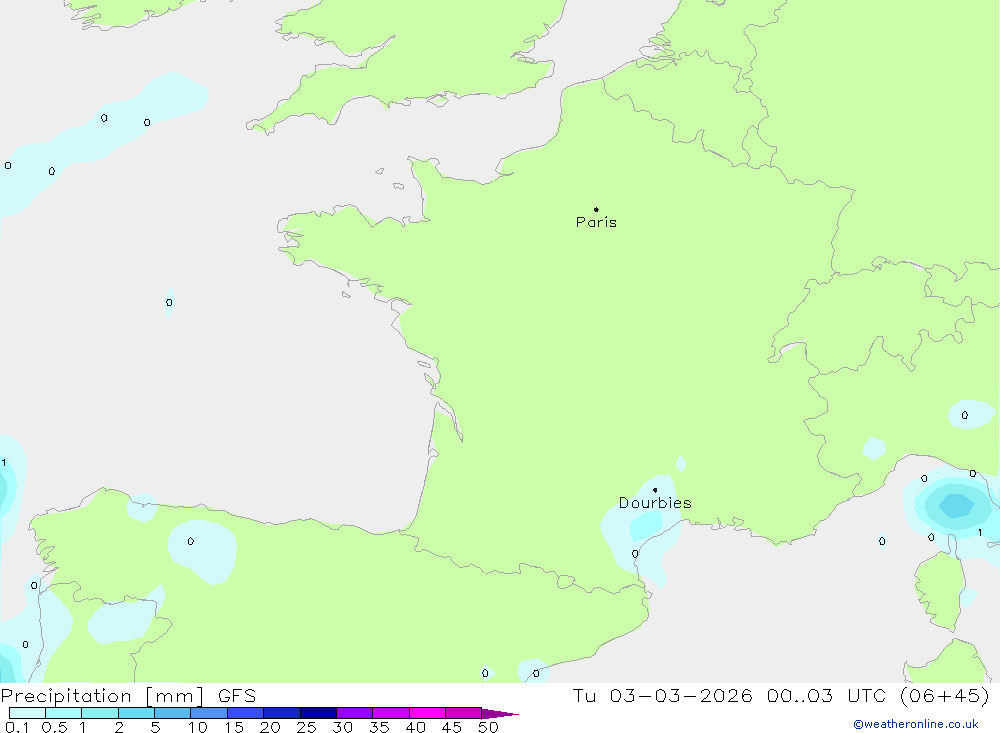Pick the 10–15 mm legend color swatch

[209, 713]
